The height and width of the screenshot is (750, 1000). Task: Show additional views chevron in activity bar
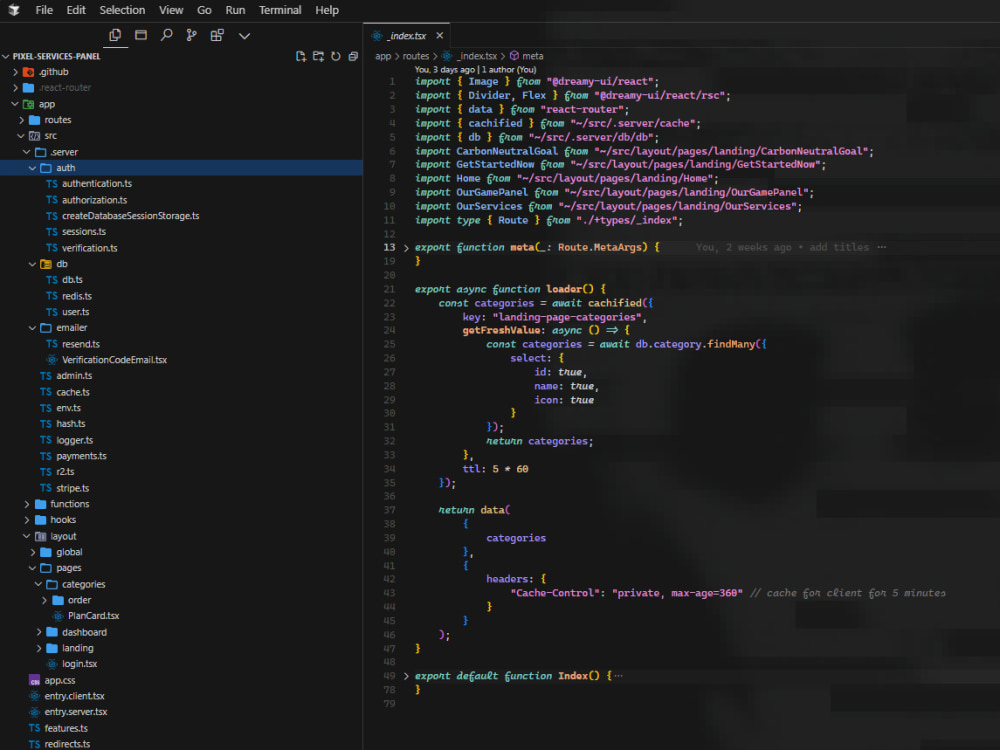244,36
